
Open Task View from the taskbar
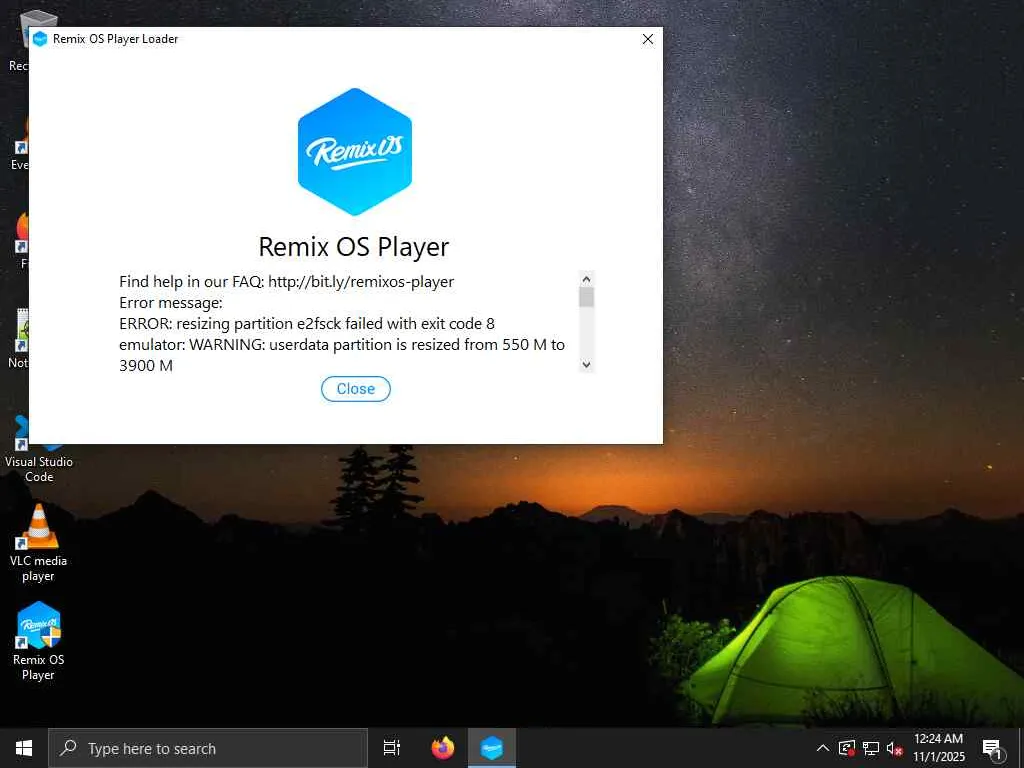tap(392, 748)
